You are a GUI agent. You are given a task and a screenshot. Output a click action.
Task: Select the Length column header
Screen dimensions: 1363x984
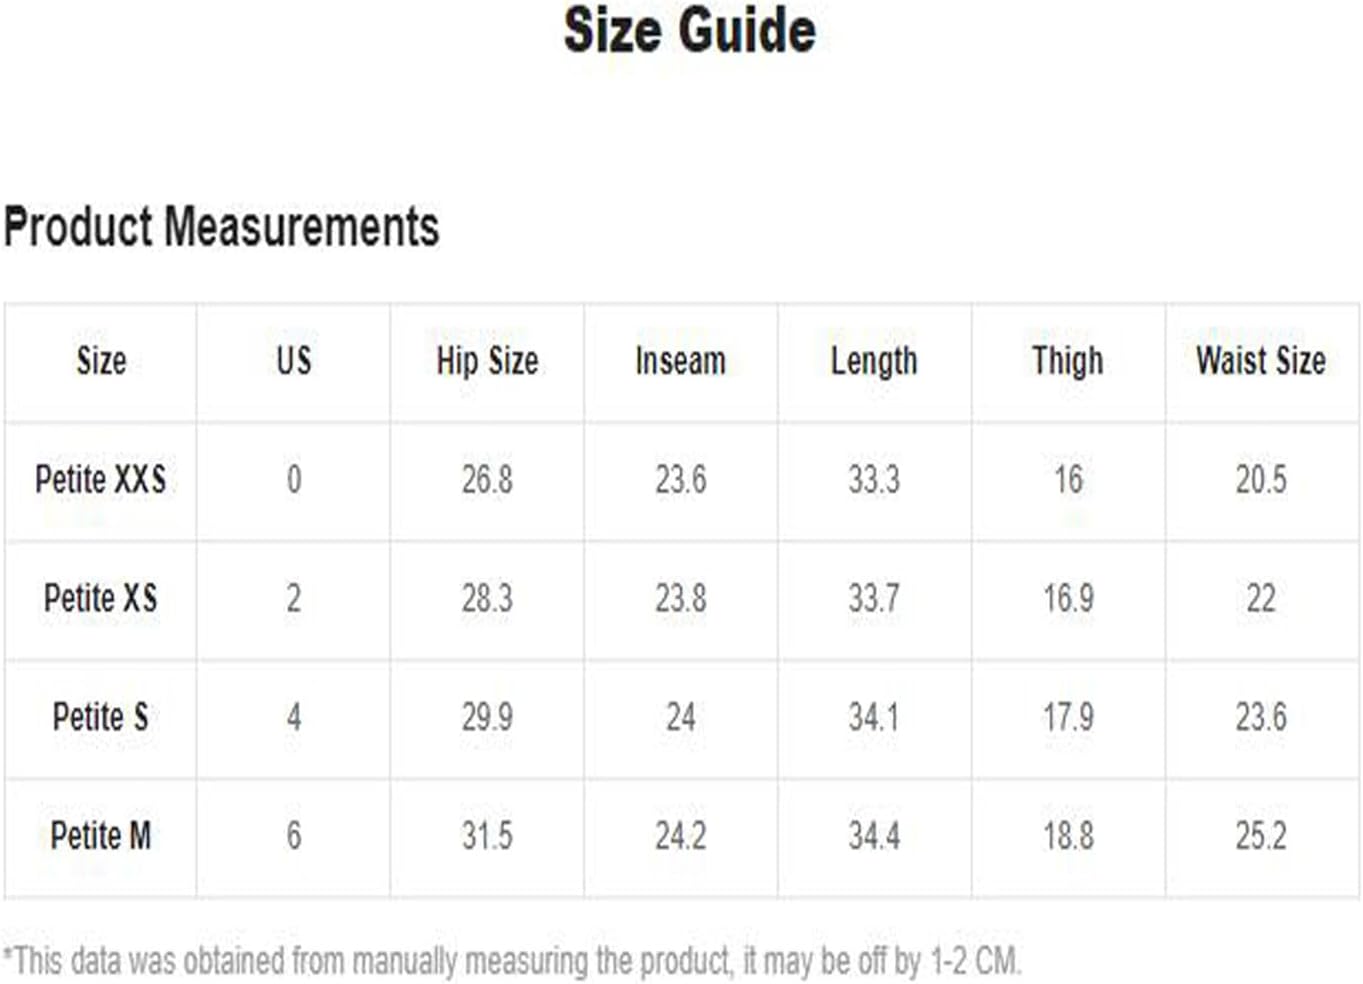tap(874, 361)
